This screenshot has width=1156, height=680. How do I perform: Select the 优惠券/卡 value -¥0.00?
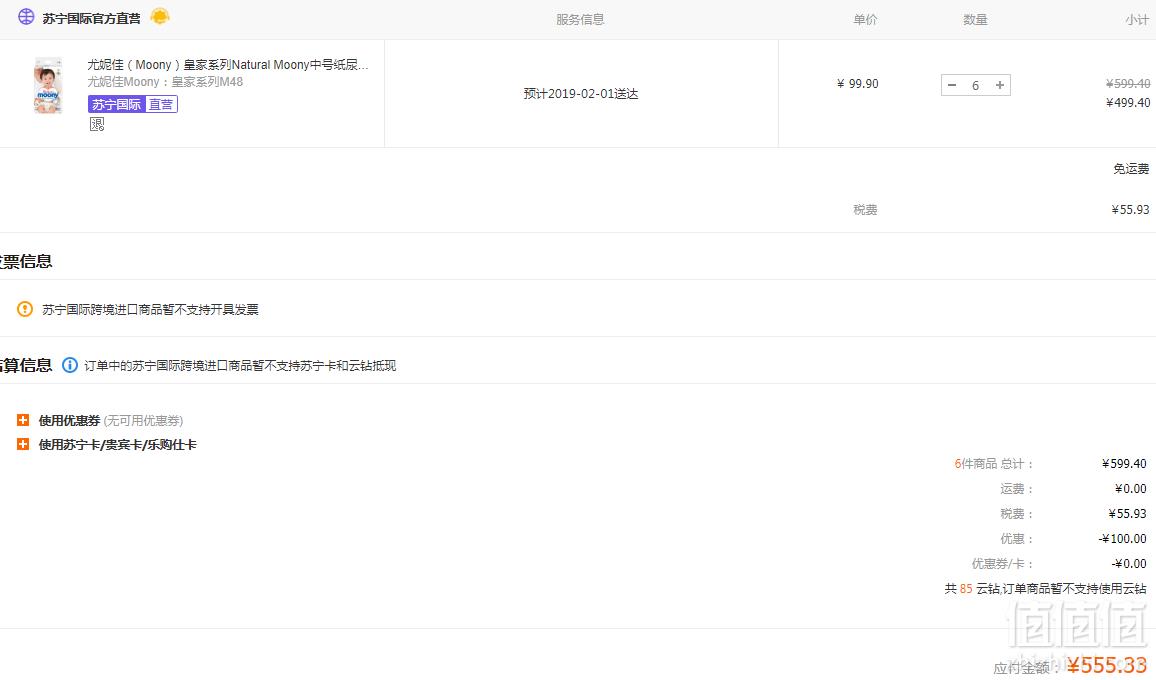[x=1129, y=563]
